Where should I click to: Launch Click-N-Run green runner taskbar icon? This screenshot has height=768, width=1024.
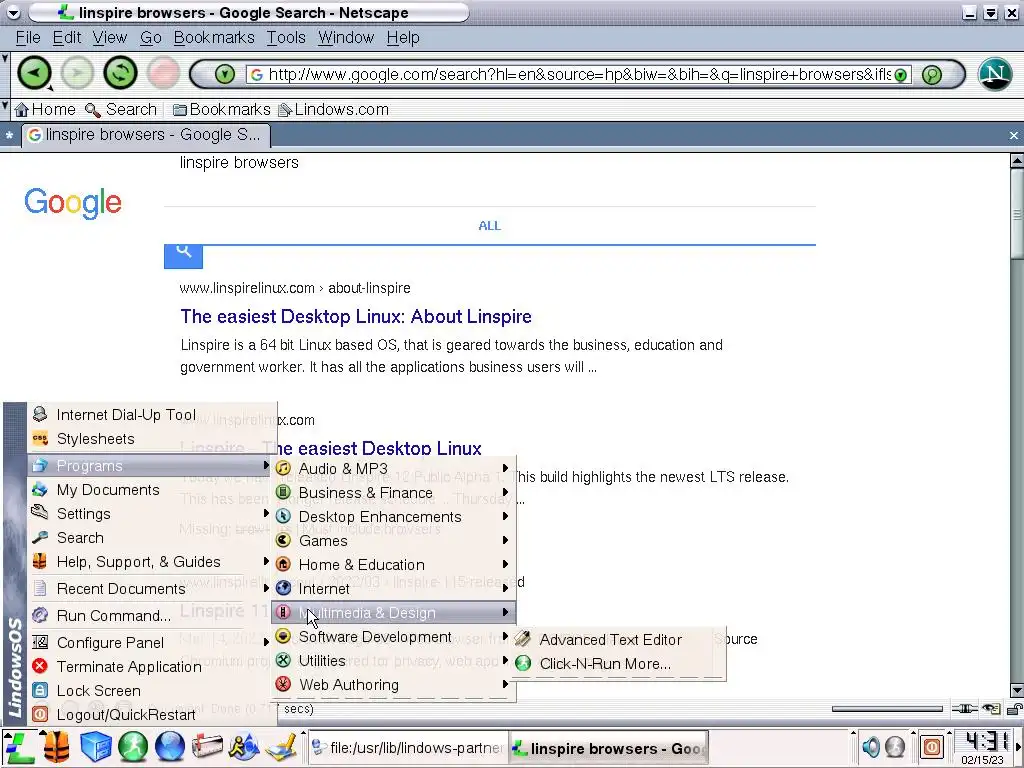click(133, 747)
